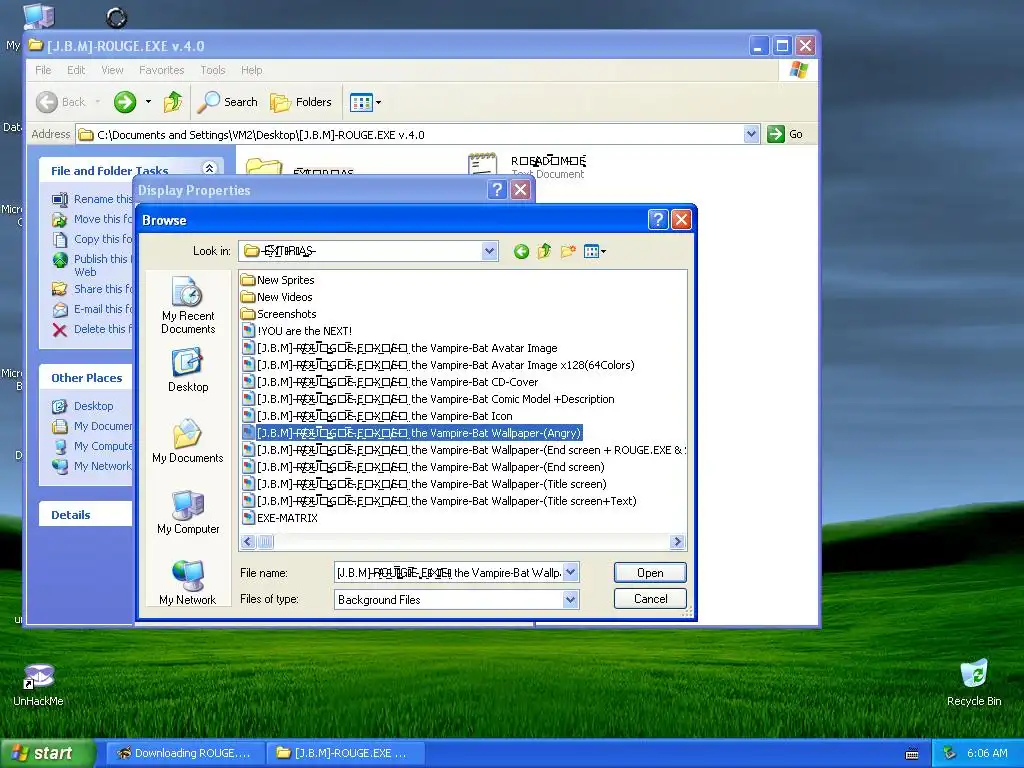1024x768 pixels.
Task: Open the Help menu in Explorer
Action: (251, 70)
